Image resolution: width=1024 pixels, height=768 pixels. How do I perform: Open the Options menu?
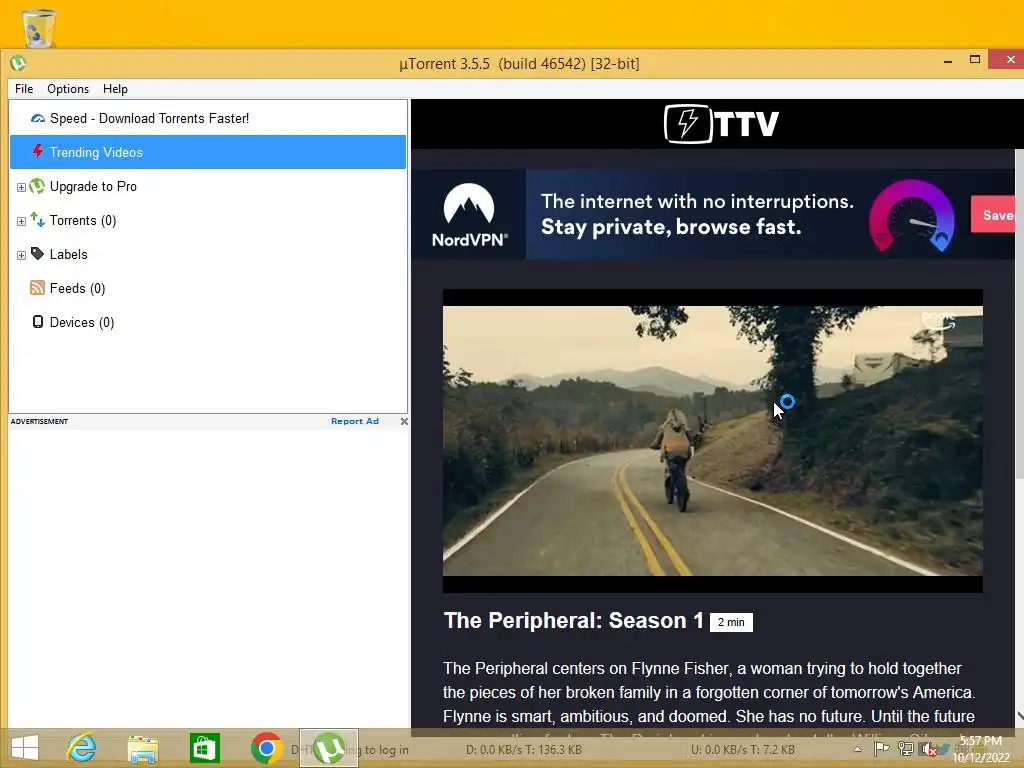[68, 89]
